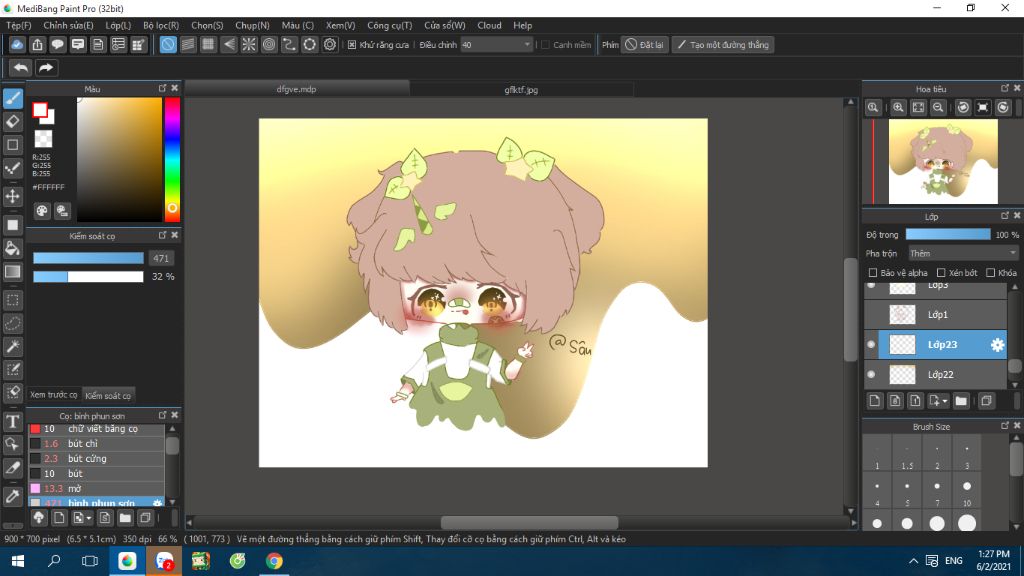This screenshot has width=1024, height=576.
Task: Open snap settings gear icon
Action: 330,44
